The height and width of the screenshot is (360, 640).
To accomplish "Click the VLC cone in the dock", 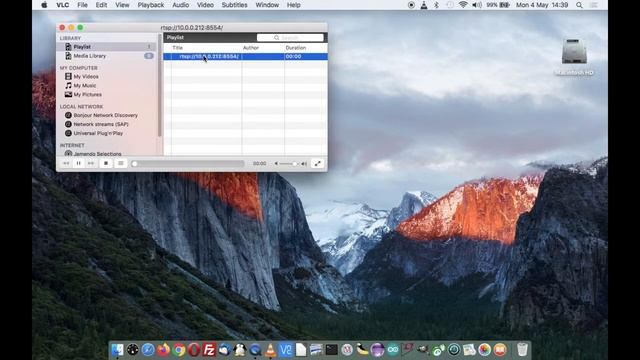I will (270, 350).
